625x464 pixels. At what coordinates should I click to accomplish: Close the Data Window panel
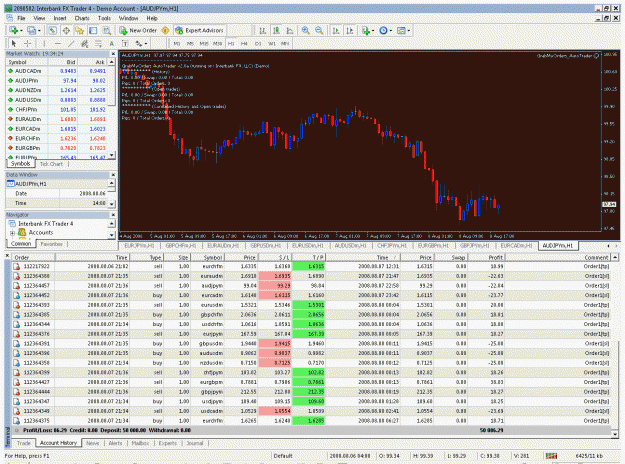coord(113,175)
